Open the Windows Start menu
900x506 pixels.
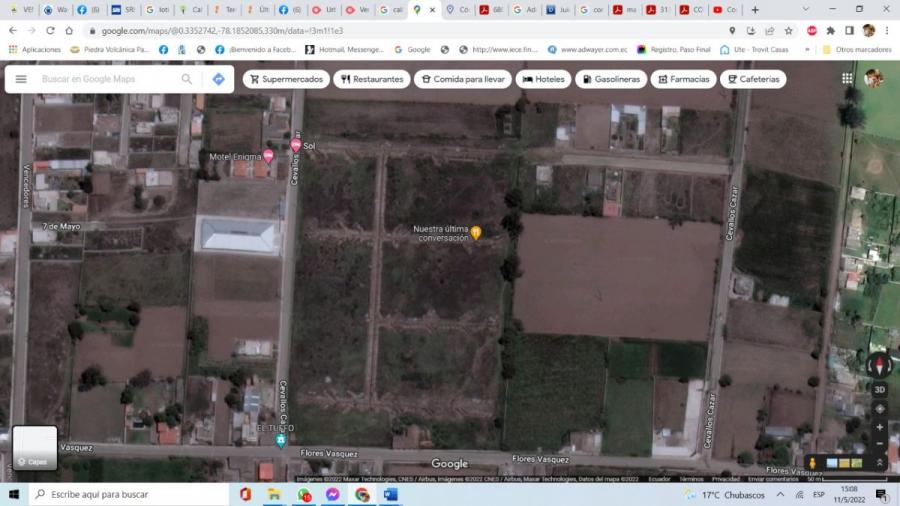point(14,494)
